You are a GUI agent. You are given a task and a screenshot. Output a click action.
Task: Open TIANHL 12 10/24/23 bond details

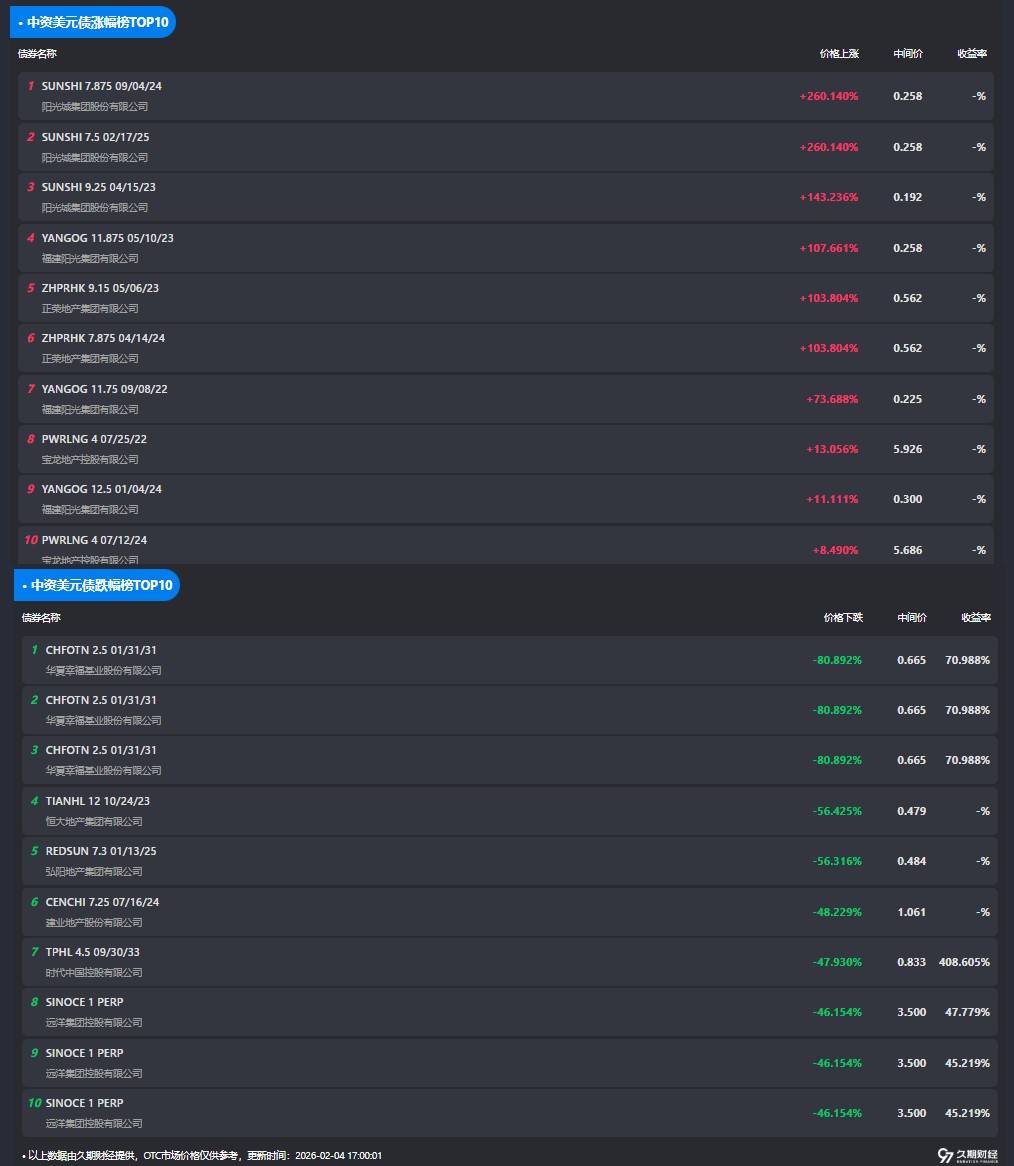(x=97, y=801)
